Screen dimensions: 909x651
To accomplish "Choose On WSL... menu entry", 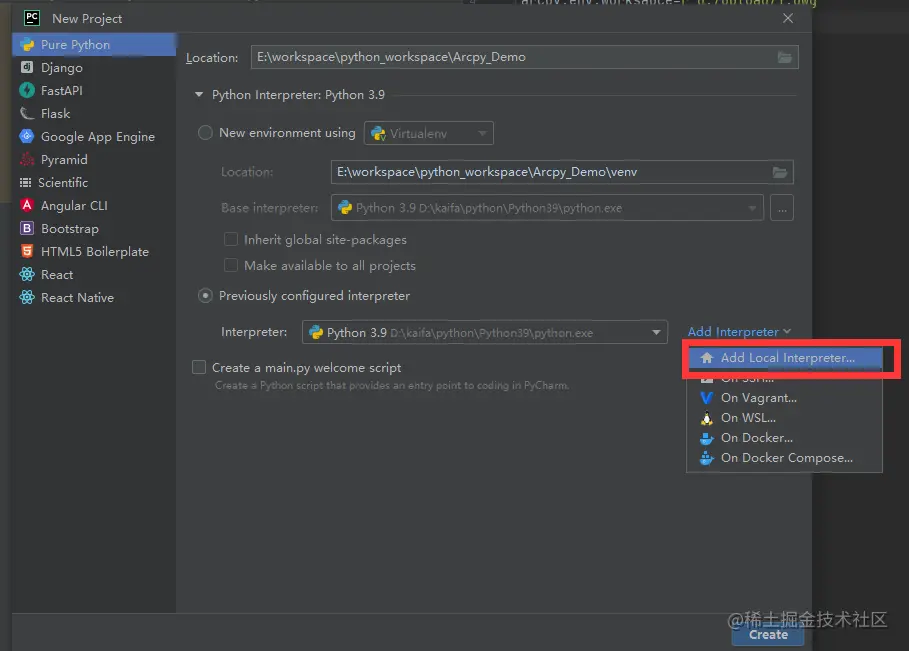I will pos(785,418).
